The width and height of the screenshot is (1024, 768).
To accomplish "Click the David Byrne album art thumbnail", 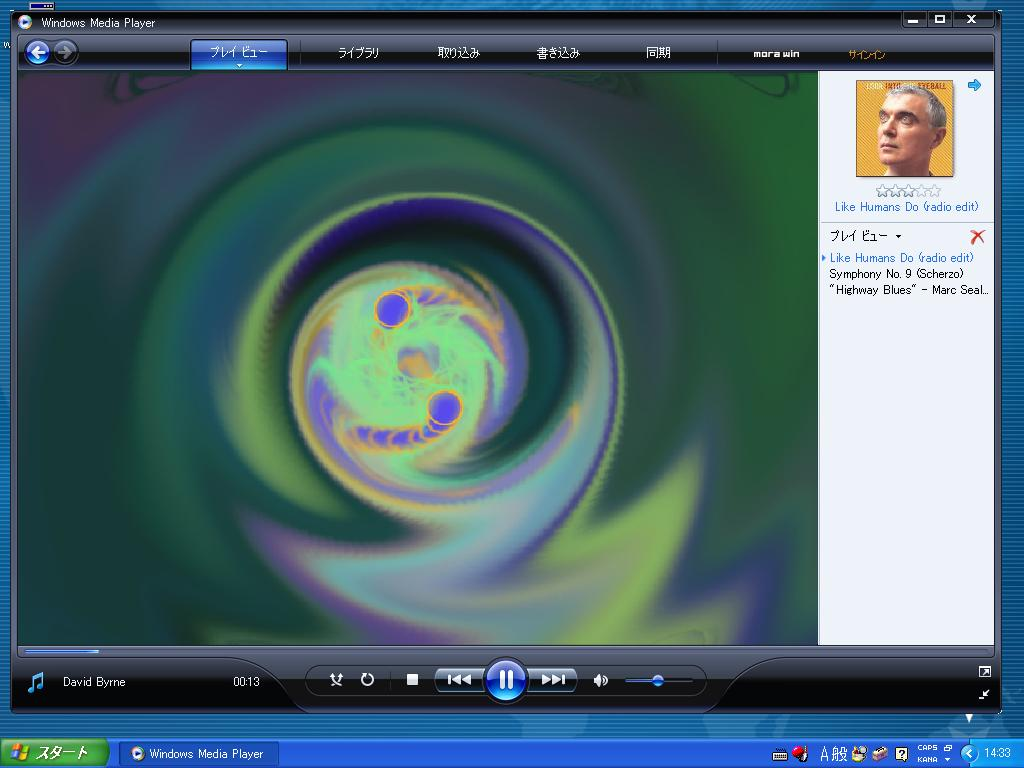I will pyautogui.click(x=904, y=128).
